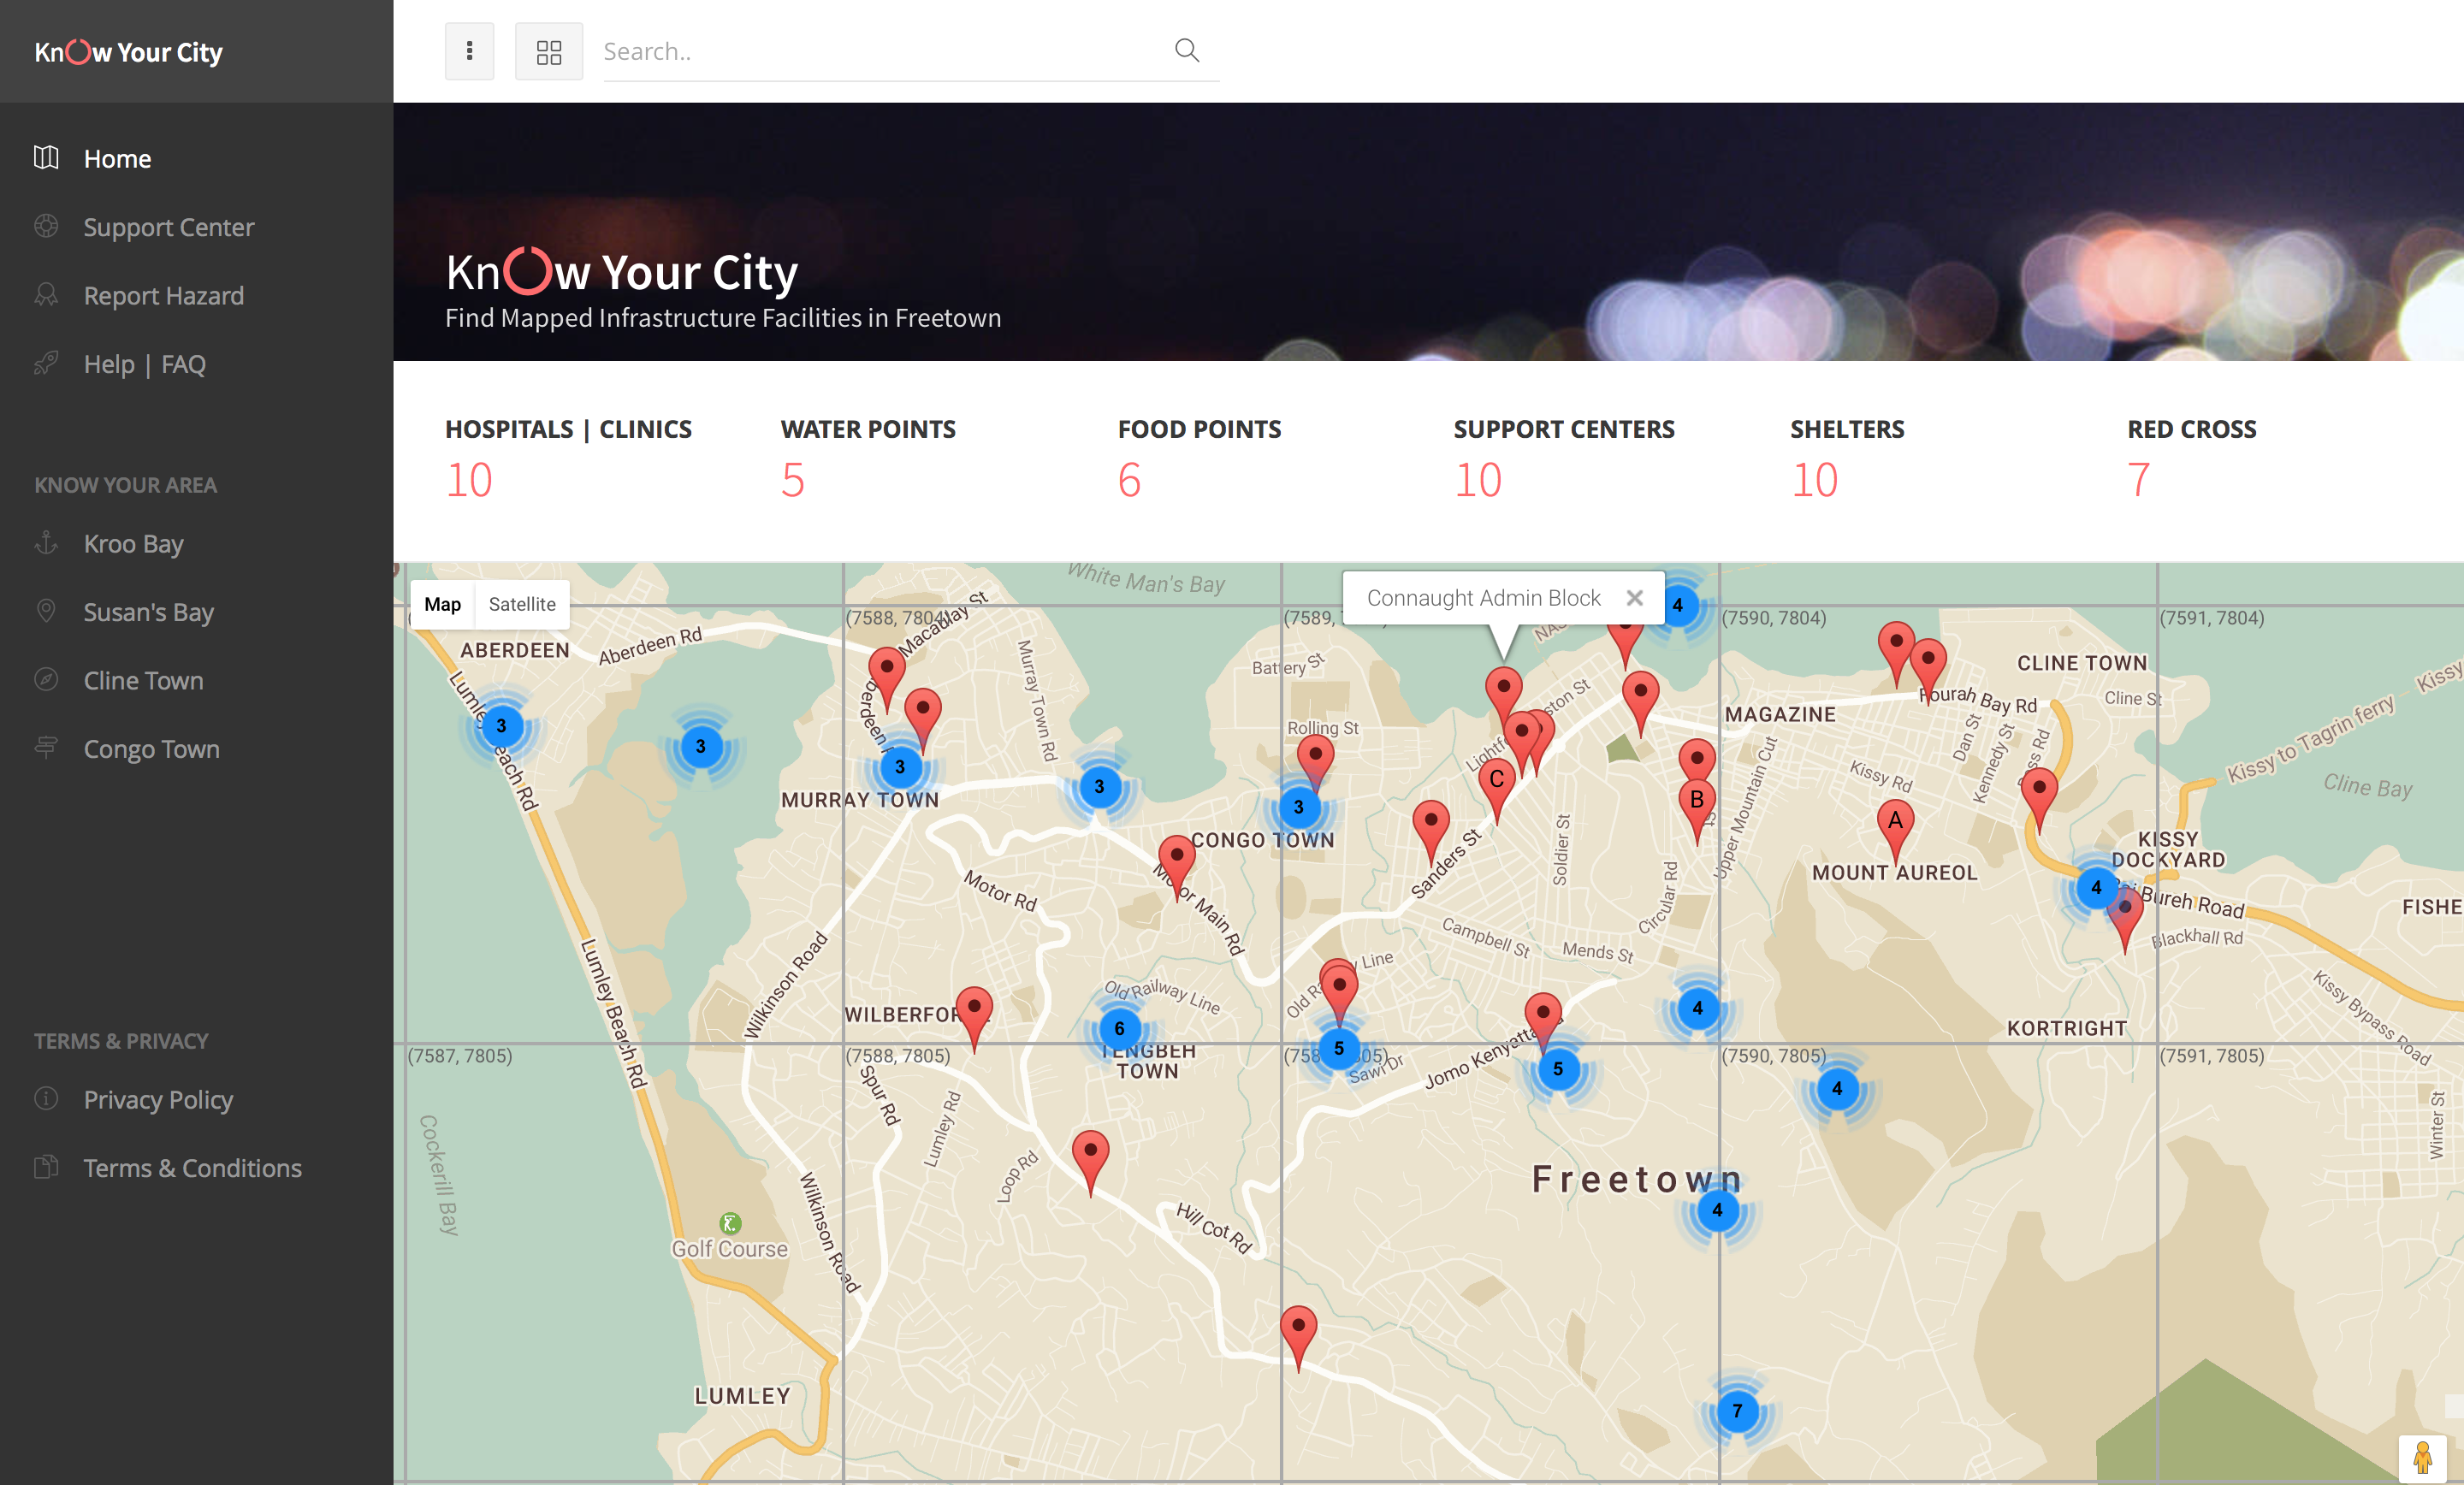Expand the cluster marker labeled 7
2464x1485 pixels.
[1737, 1411]
